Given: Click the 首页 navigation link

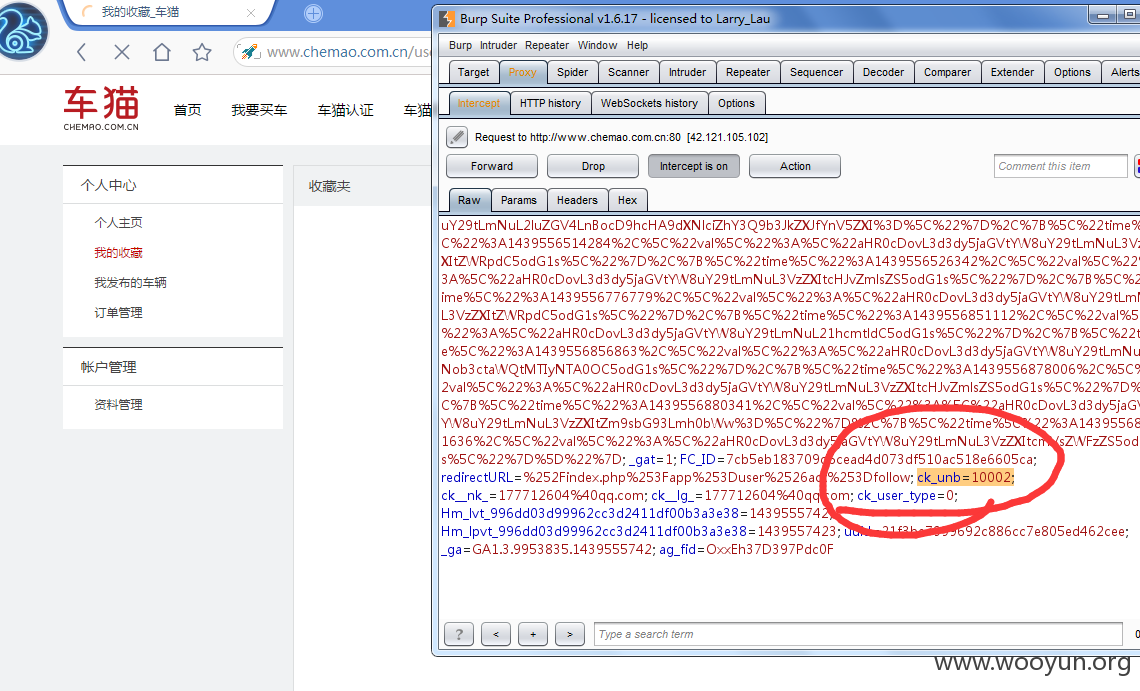Looking at the screenshot, I should pyautogui.click(x=187, y=110).
